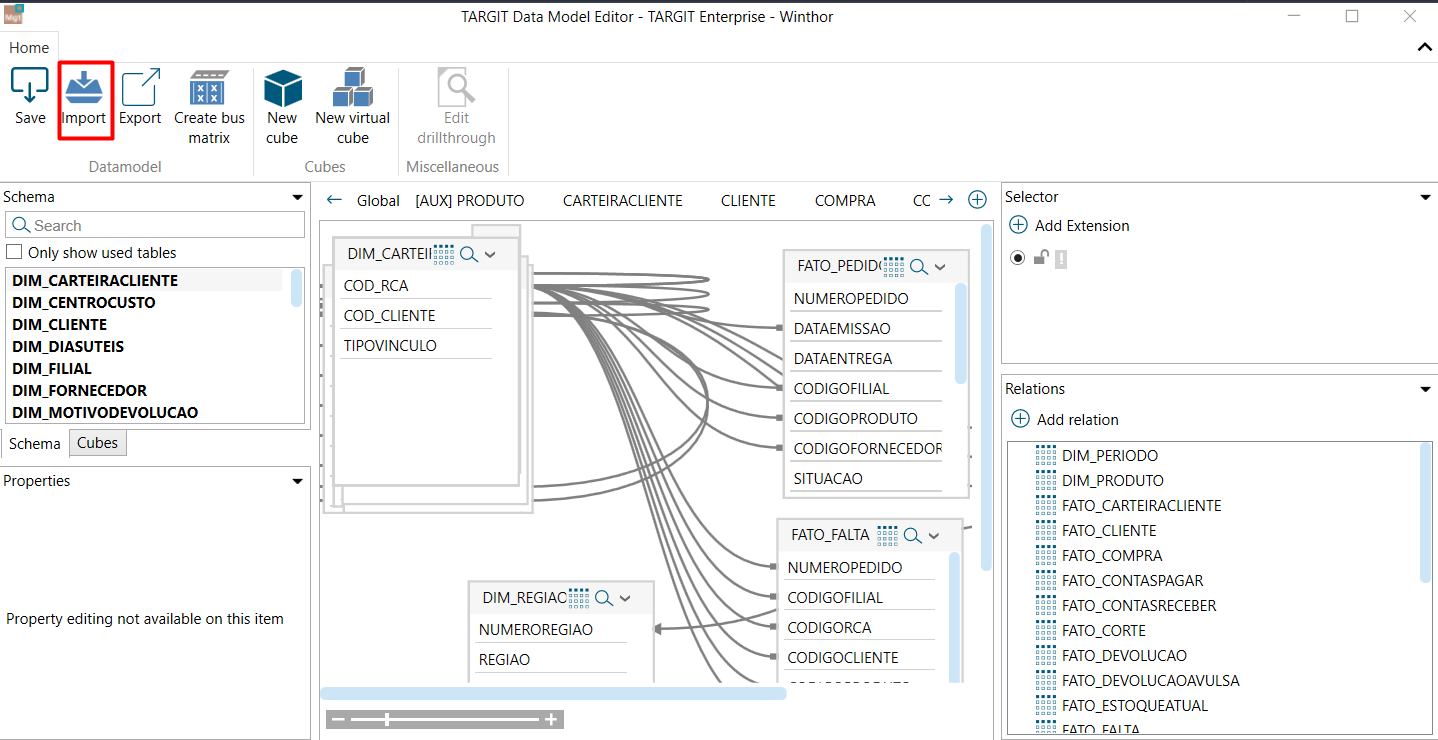
Task: Go back with the diagram tabs left arrow
Action: click(x=334, y=200)
